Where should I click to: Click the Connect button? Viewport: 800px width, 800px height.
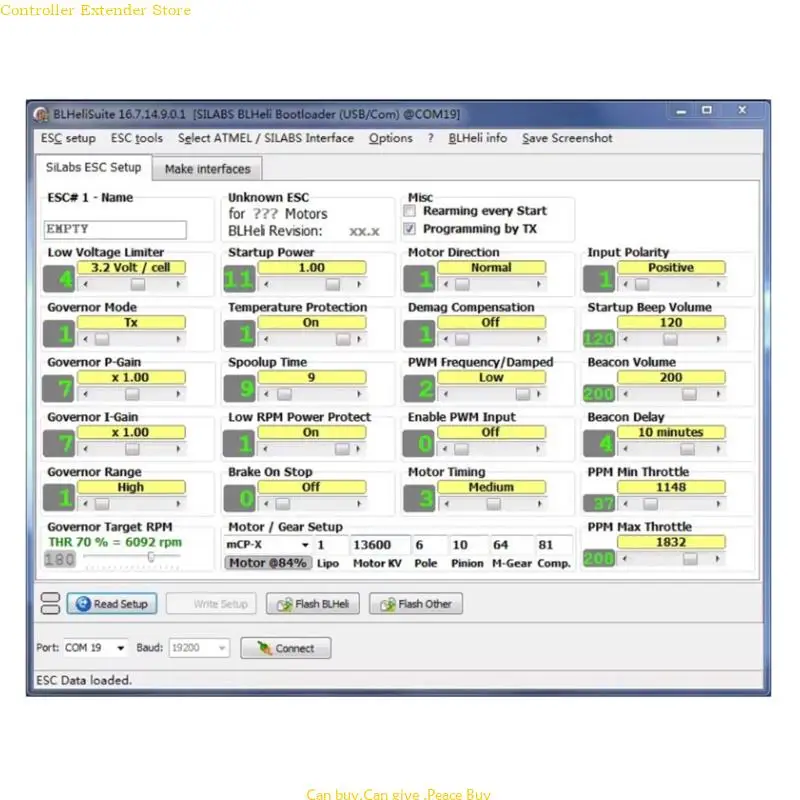[x=286, y=648]
